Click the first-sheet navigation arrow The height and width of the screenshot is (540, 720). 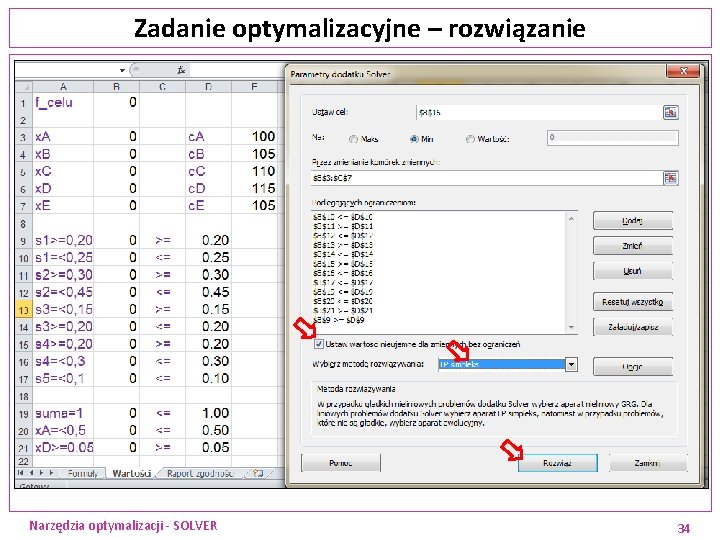point(20,472)
